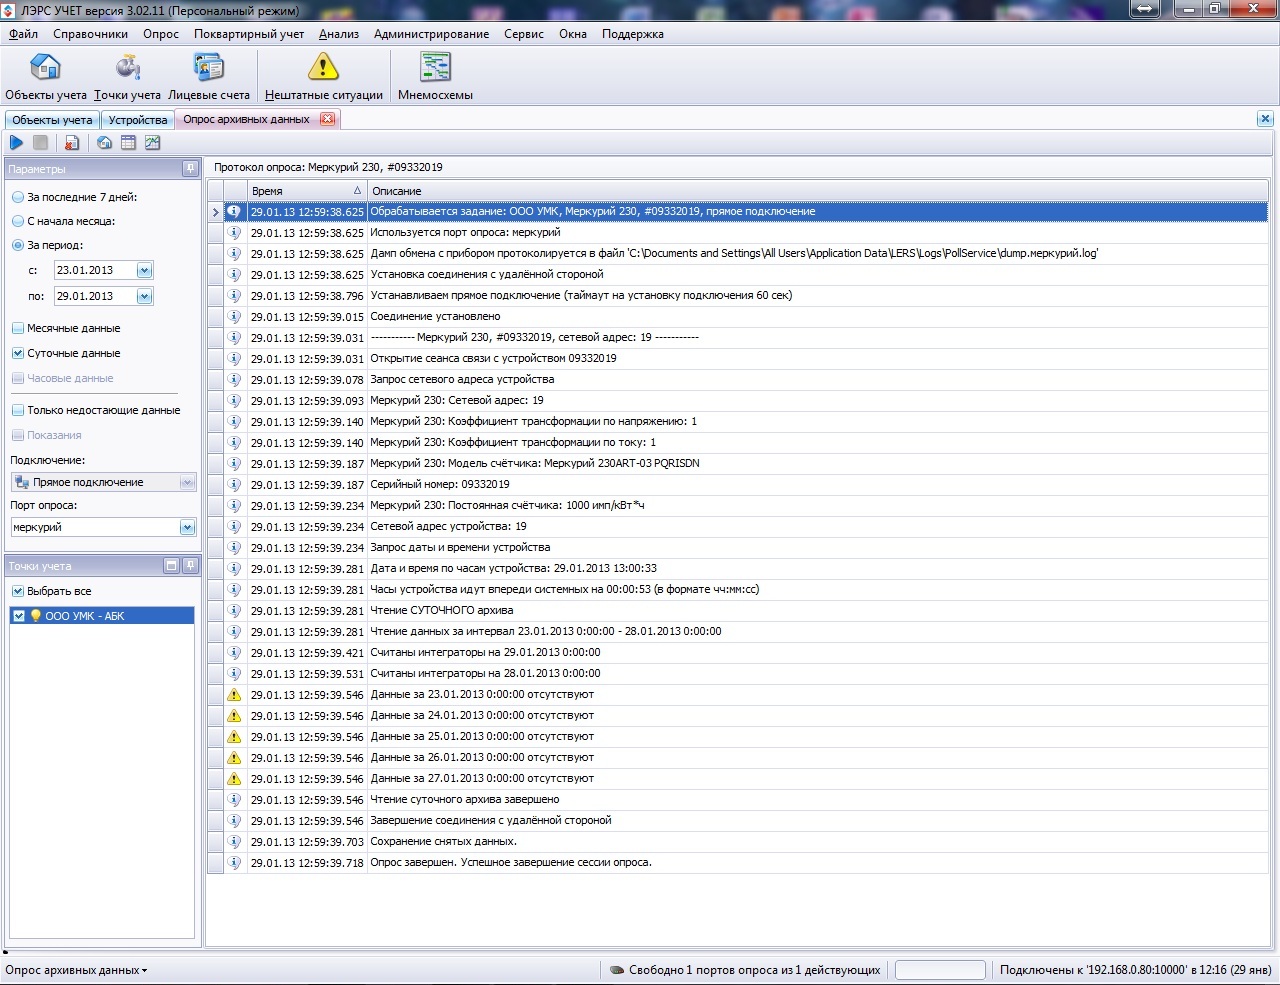Click the warning icon for 23.01.2013 missing data
The width and height of the screenshot is (1280, 985).
pos(234,694)
